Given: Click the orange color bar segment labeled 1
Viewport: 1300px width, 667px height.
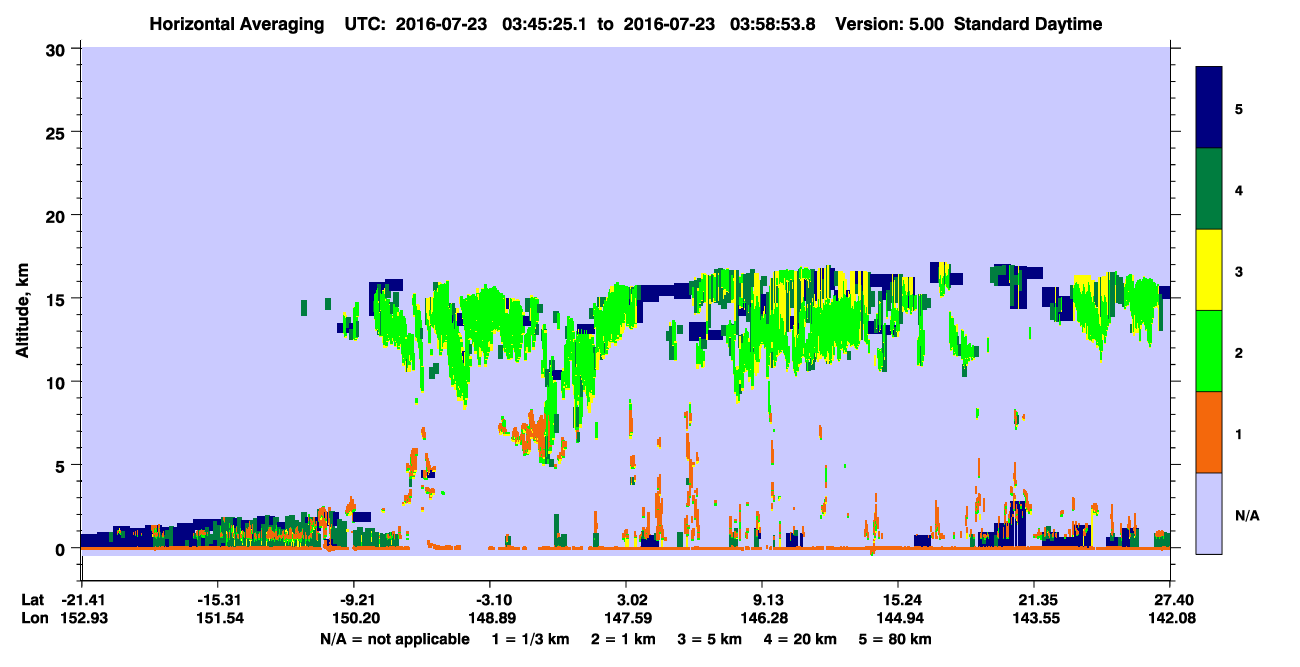Looking at the screenshot, I should click(x=1209, y=432).
